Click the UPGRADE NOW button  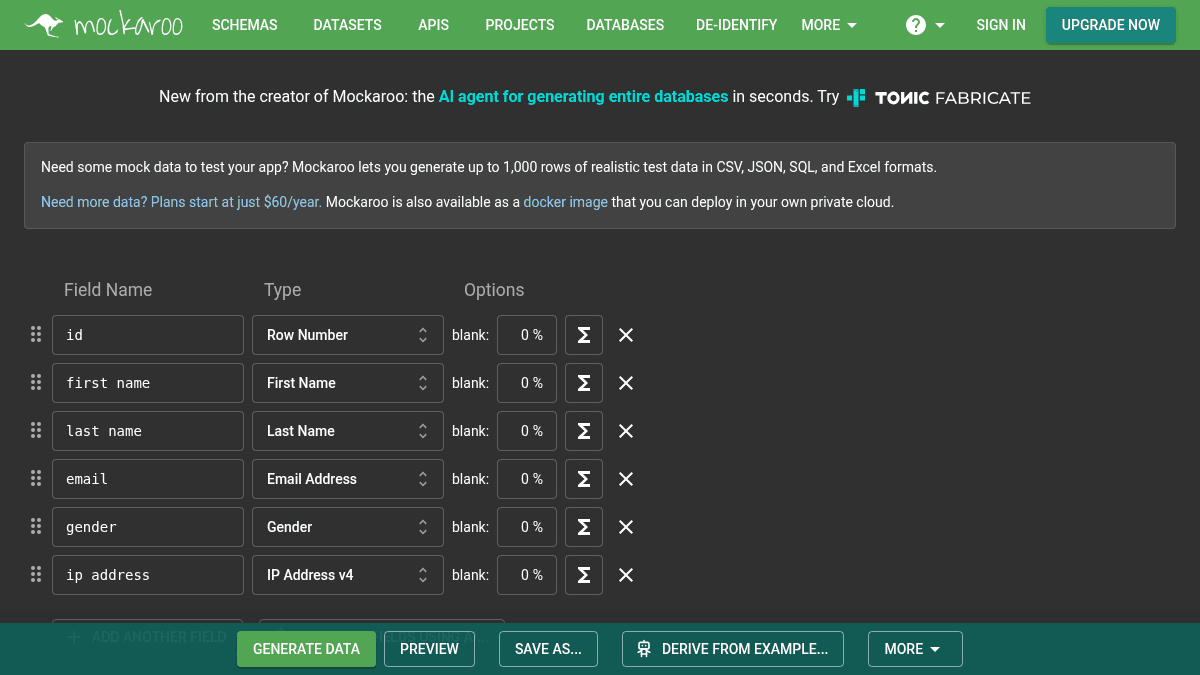point(1111,25)
